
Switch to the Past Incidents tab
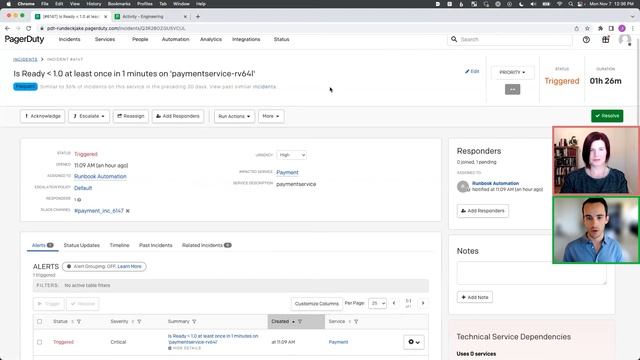[156, 245]
